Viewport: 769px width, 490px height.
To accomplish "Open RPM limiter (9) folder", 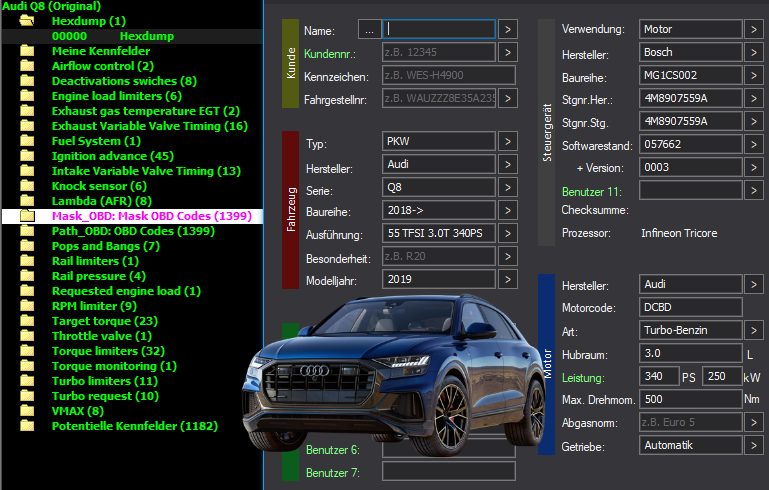I will click(94, 306).
